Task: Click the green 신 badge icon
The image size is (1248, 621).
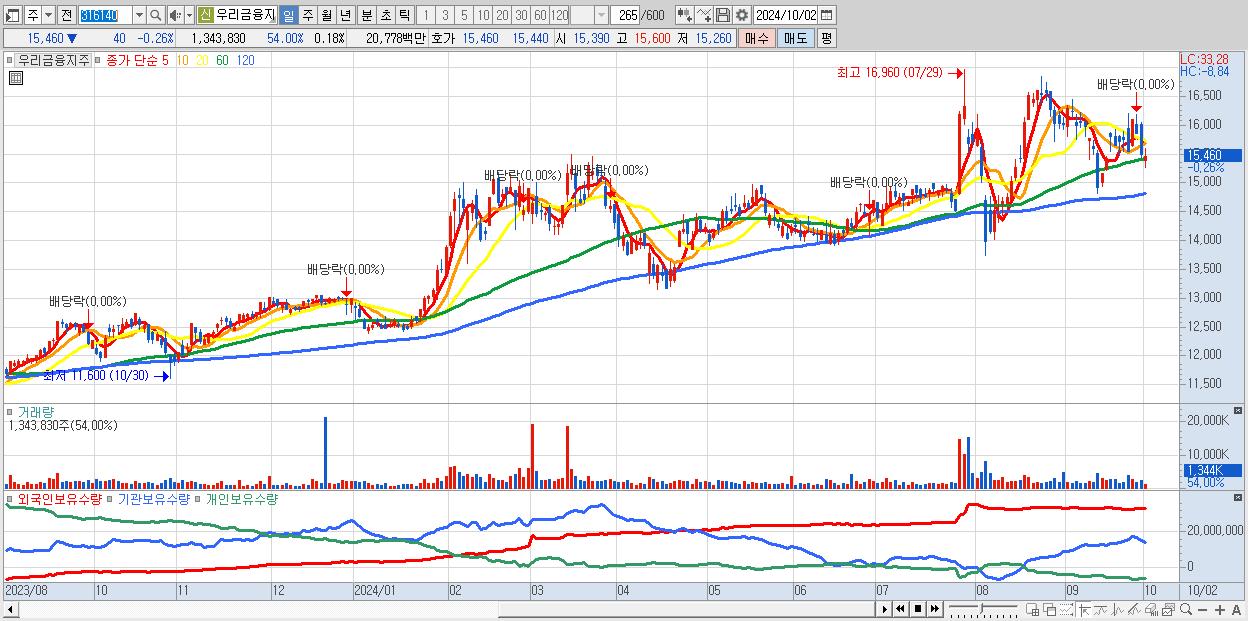Action: click(x=206, y=15)
